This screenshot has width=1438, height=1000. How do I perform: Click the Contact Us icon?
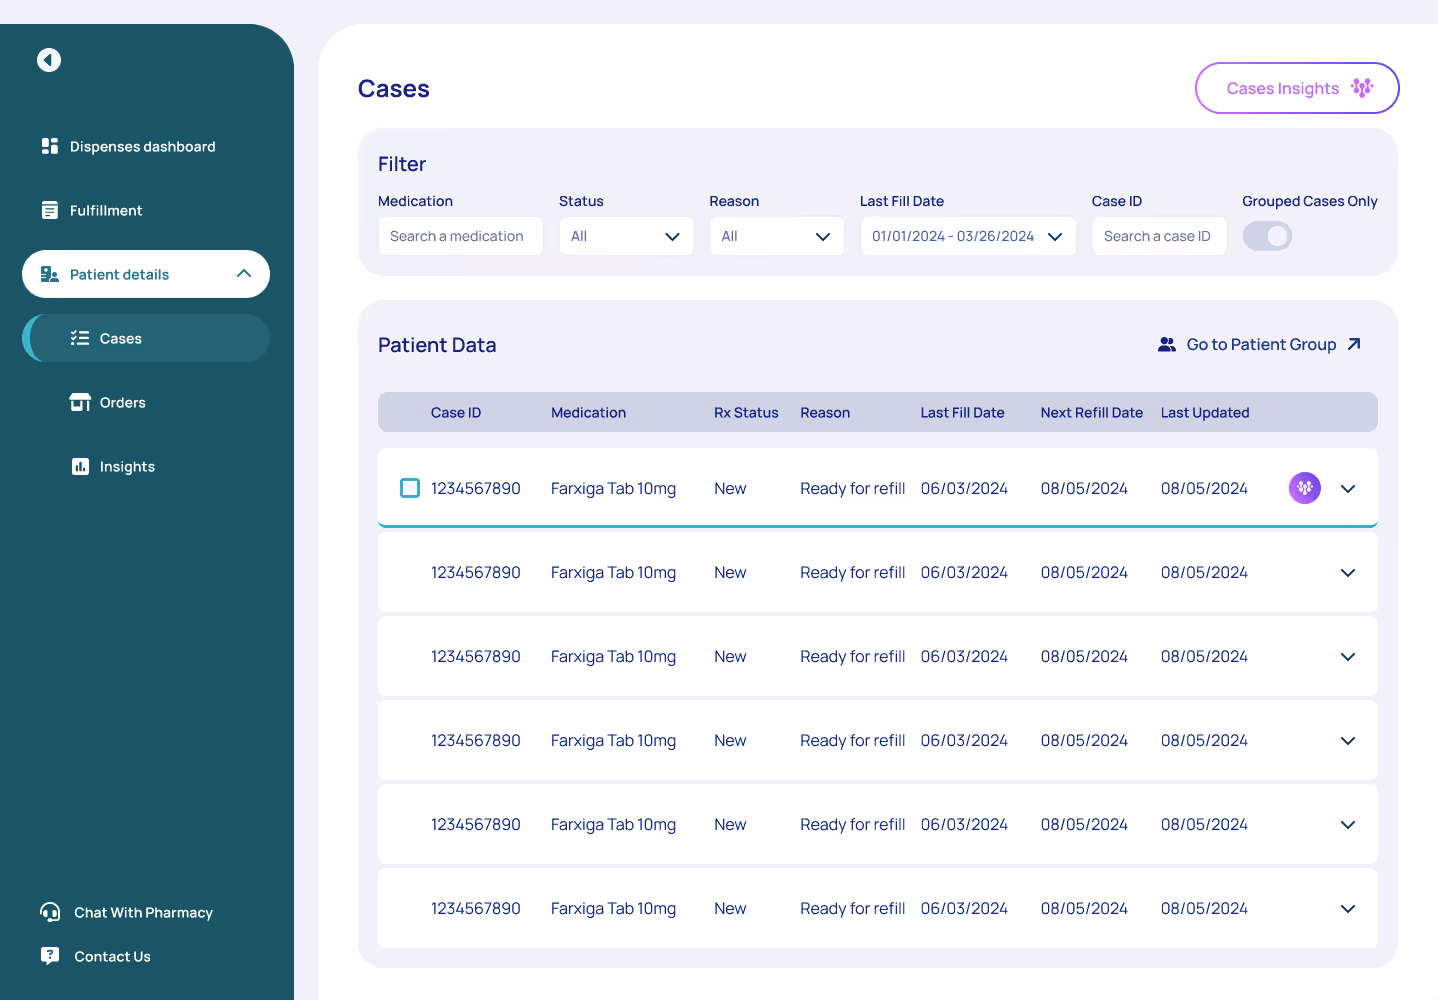[x=50, y=956]
